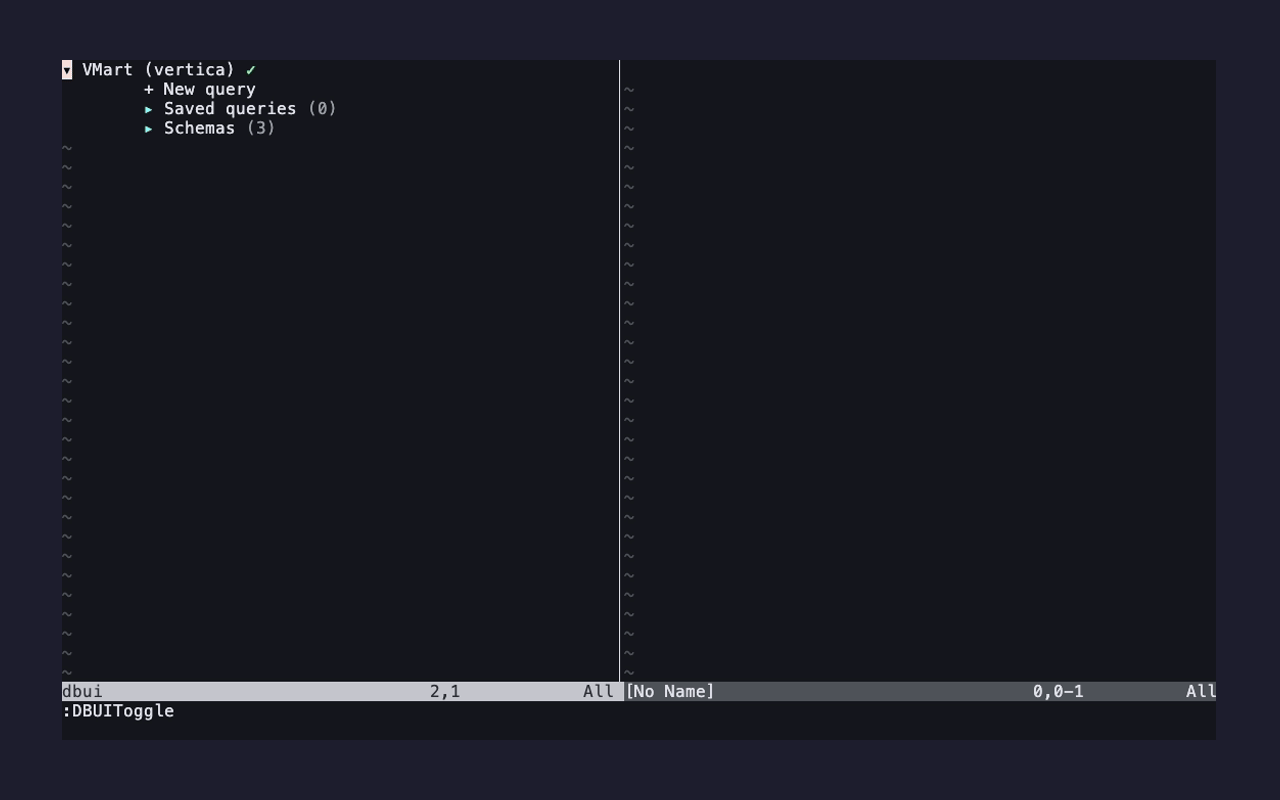Click the All indicator in dbui status line
The width and height of the screenshot is (1280, 800).
(x=598, y=691)
